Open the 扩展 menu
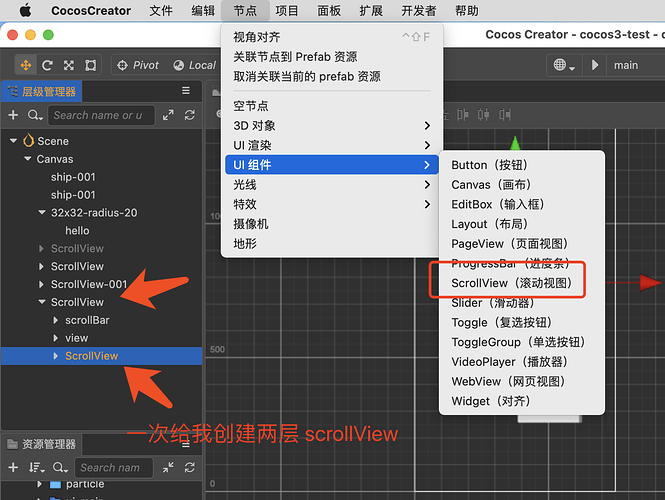The image size is (665, 500). point(371,11)
